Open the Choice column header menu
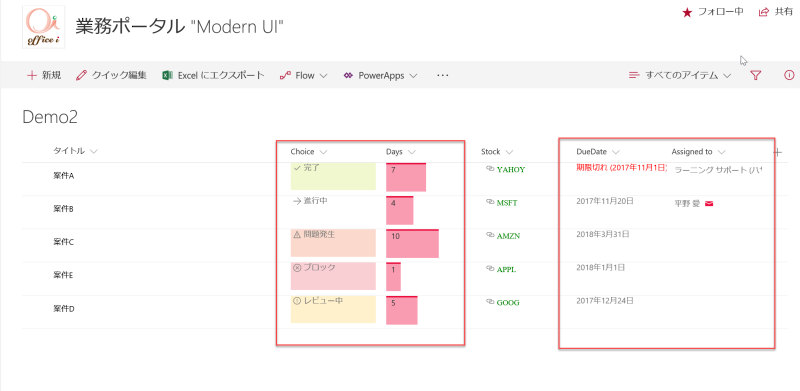This screenshot has width=800, height=391. pos(309,152)
